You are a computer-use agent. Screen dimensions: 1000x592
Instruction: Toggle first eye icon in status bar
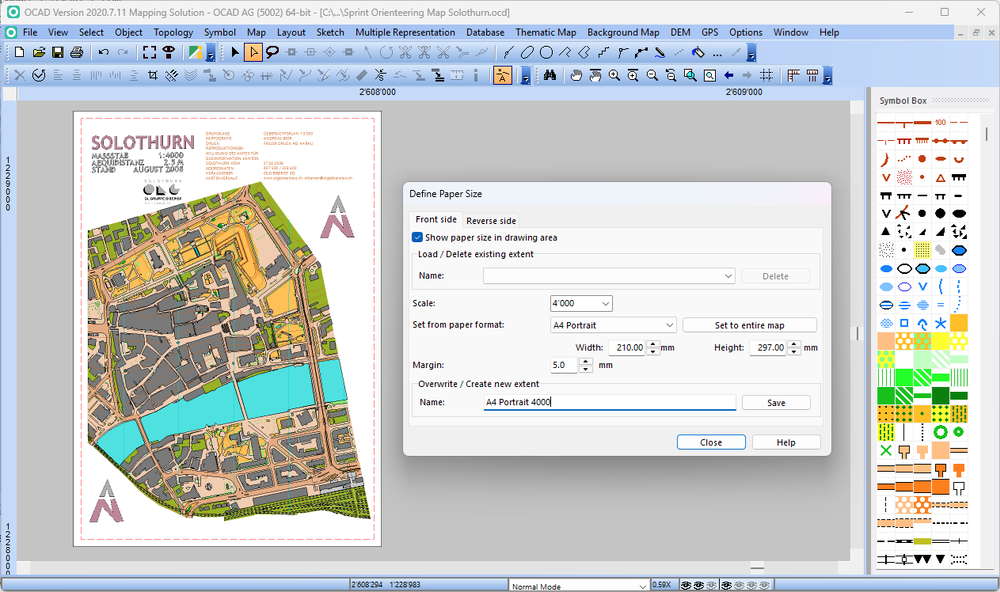686,585
